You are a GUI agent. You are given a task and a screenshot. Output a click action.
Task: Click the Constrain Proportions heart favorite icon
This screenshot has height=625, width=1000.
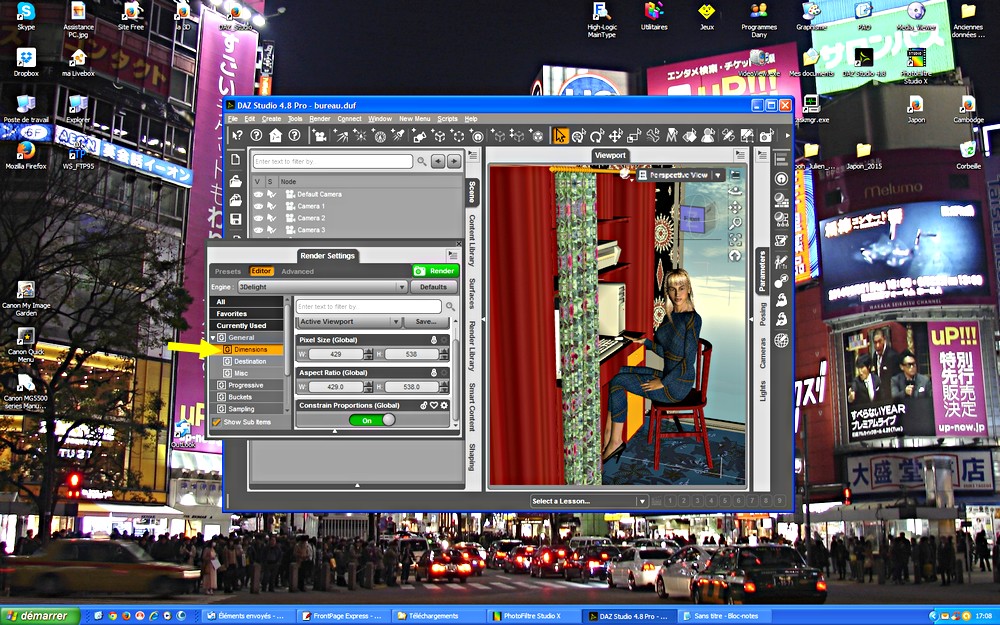(x=434, y=405)
